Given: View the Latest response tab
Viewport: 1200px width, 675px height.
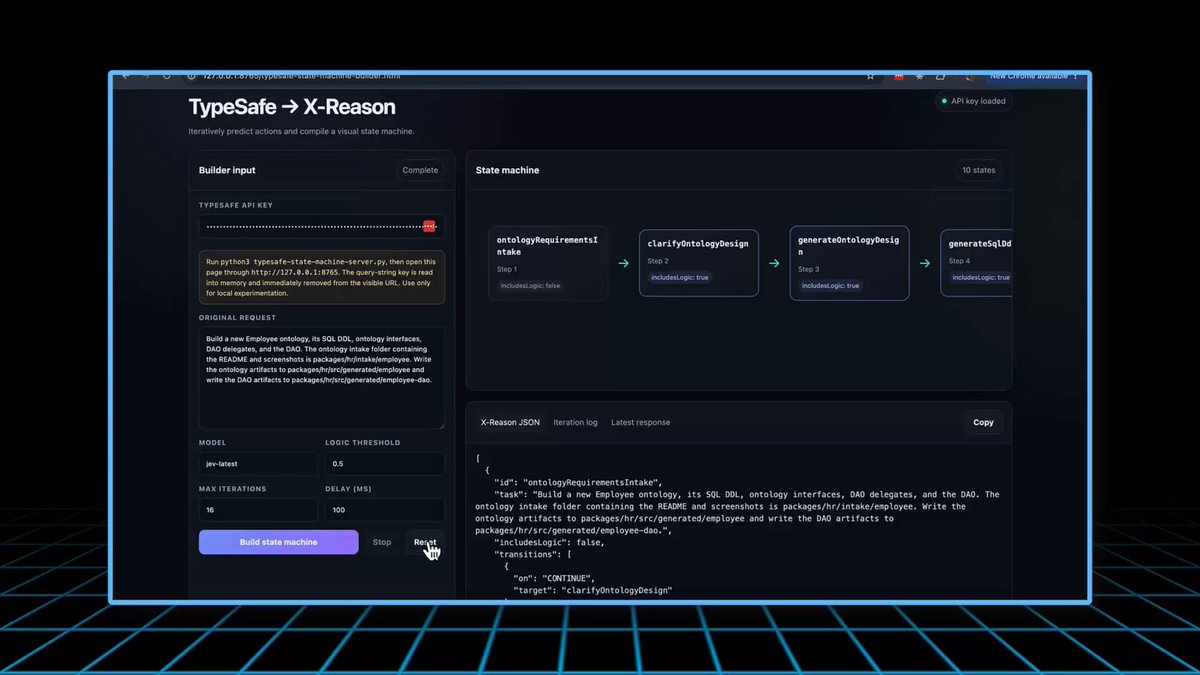Looking at the screenshot, I should 641,422.
